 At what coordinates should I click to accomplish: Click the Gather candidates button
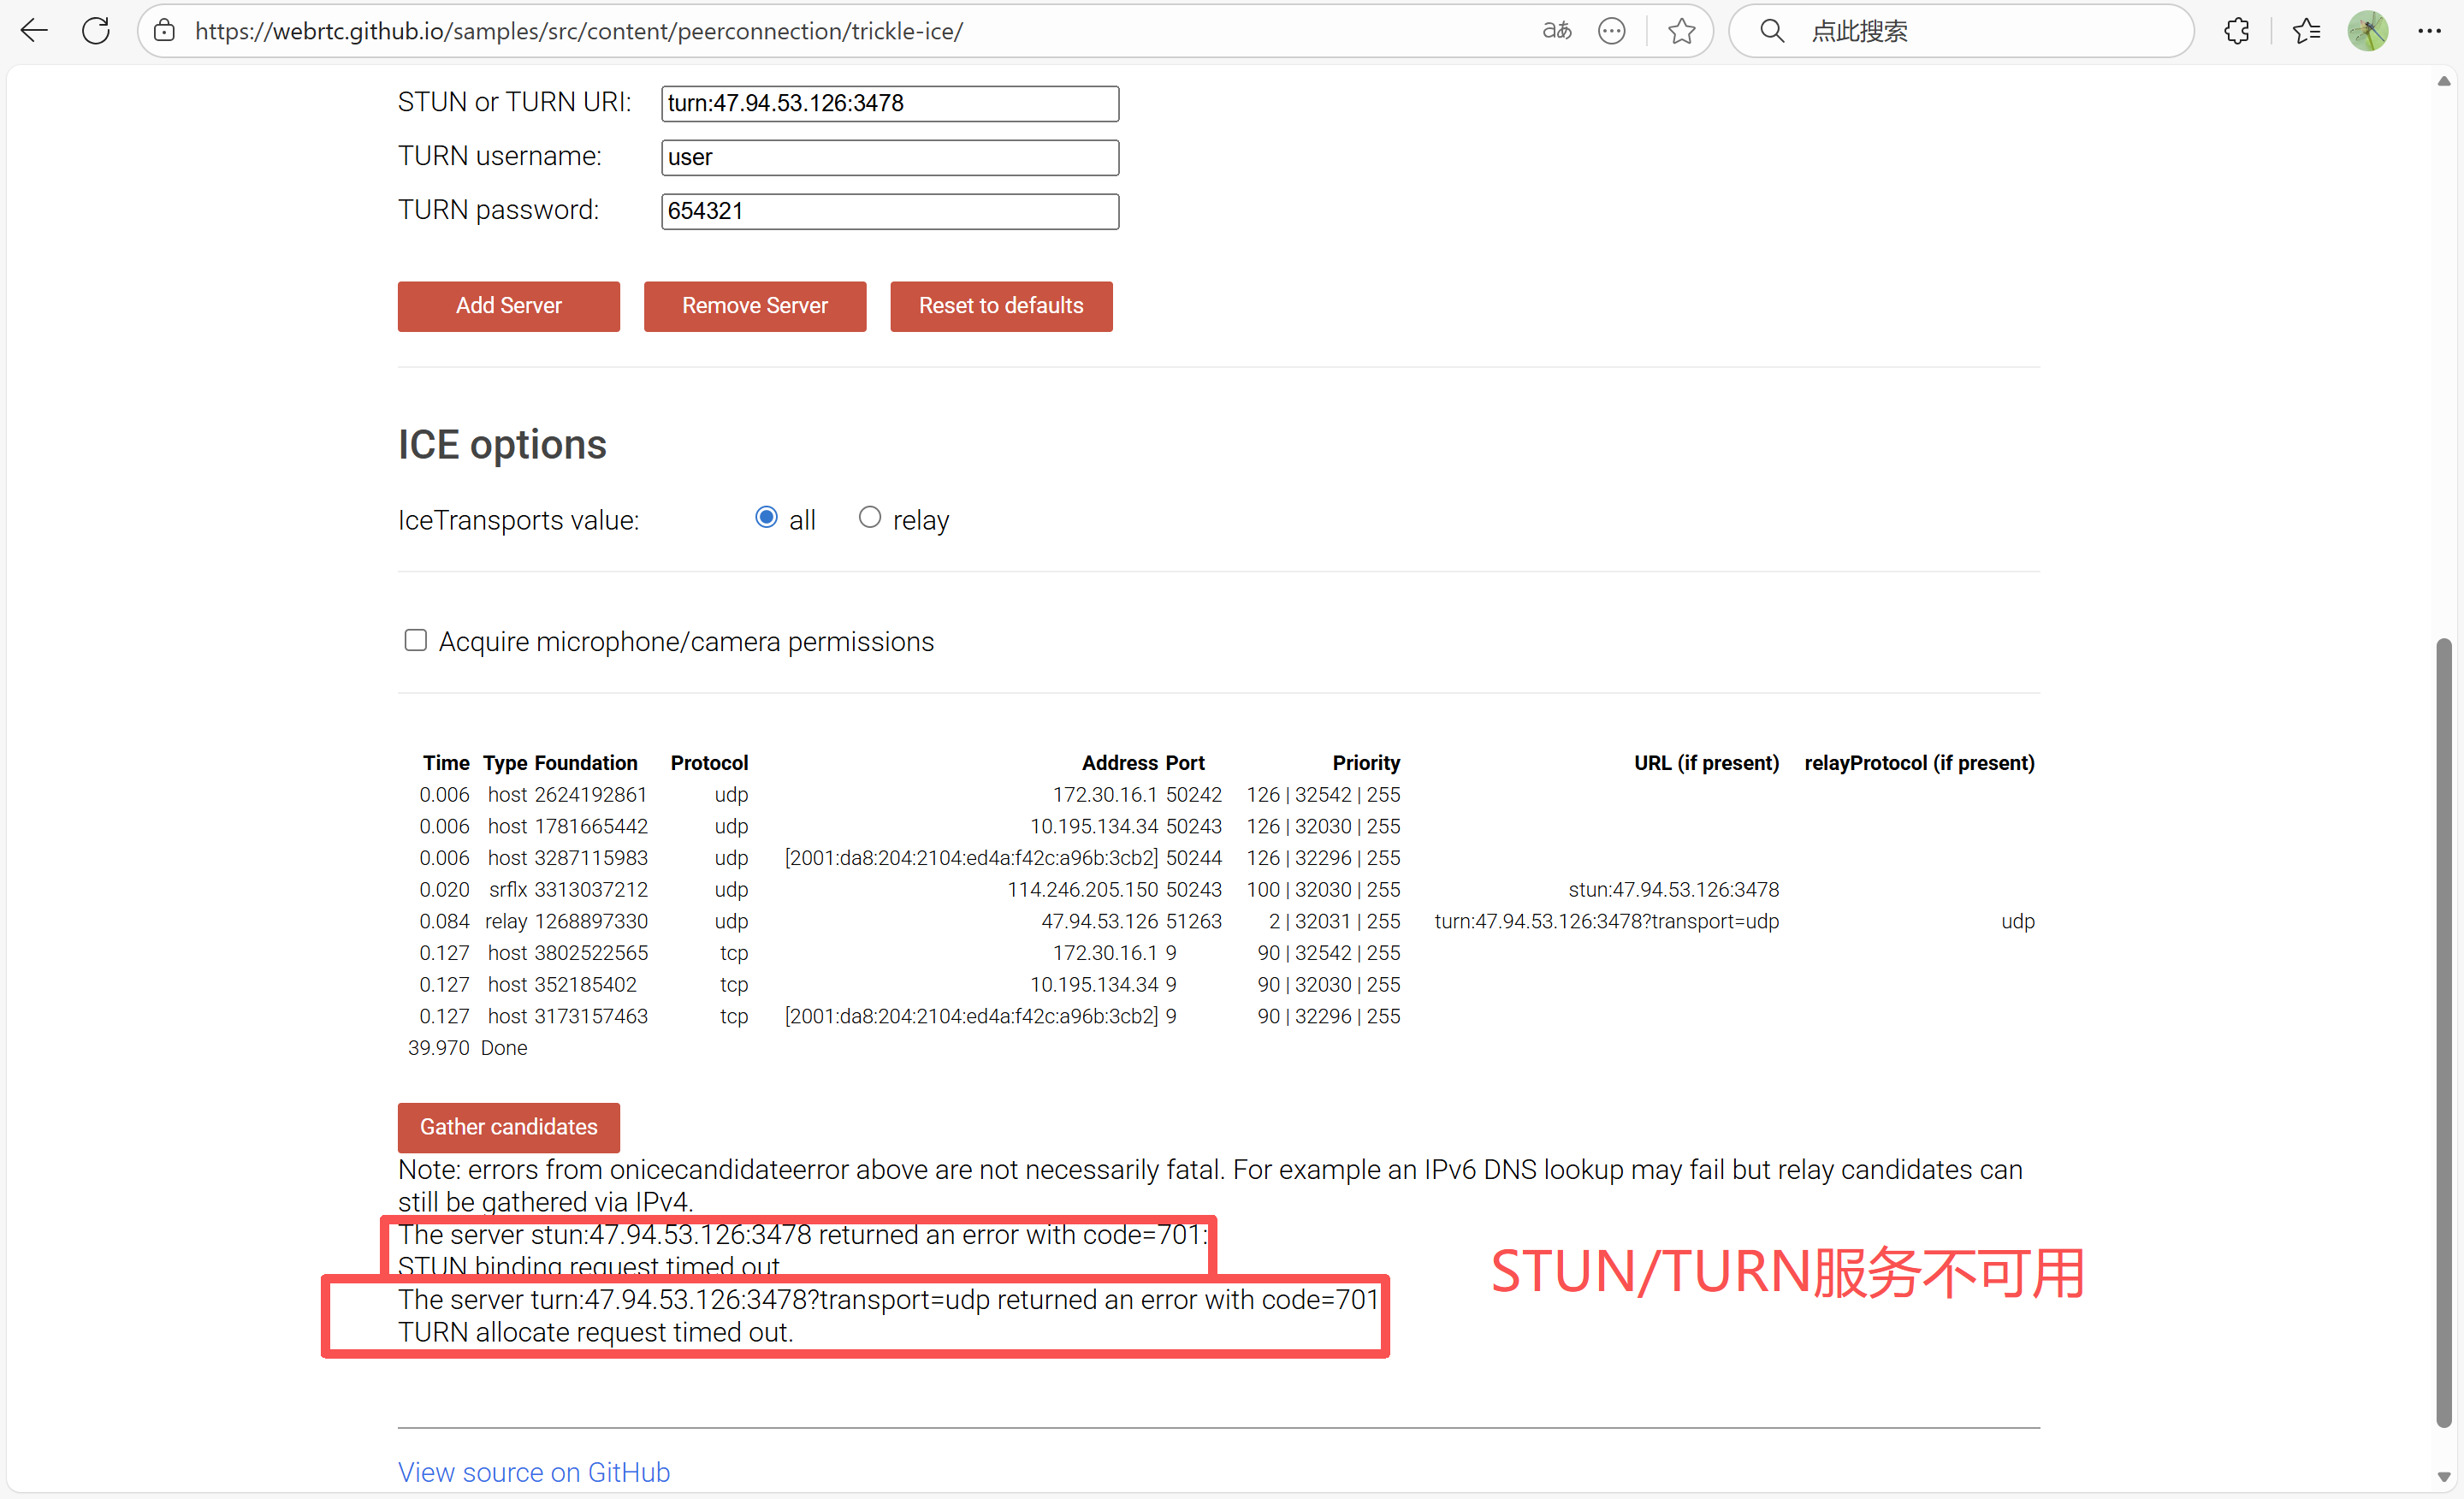click(x=508, y=1127)
